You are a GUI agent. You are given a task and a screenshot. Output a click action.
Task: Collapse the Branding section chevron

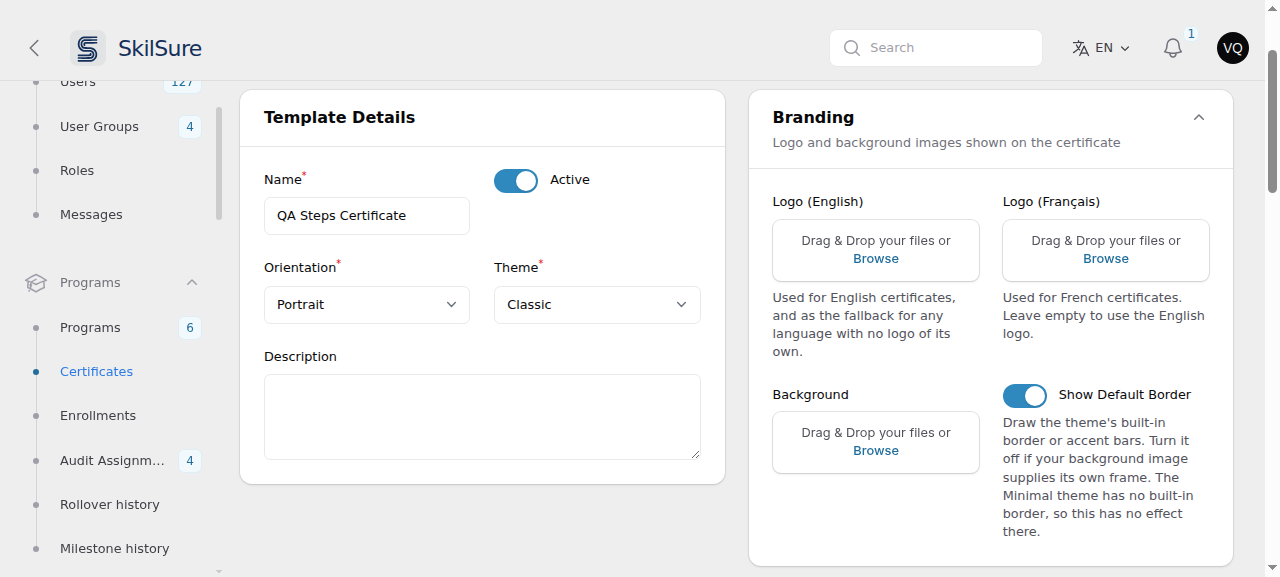pyautogui.click(x=1199, y=118)
